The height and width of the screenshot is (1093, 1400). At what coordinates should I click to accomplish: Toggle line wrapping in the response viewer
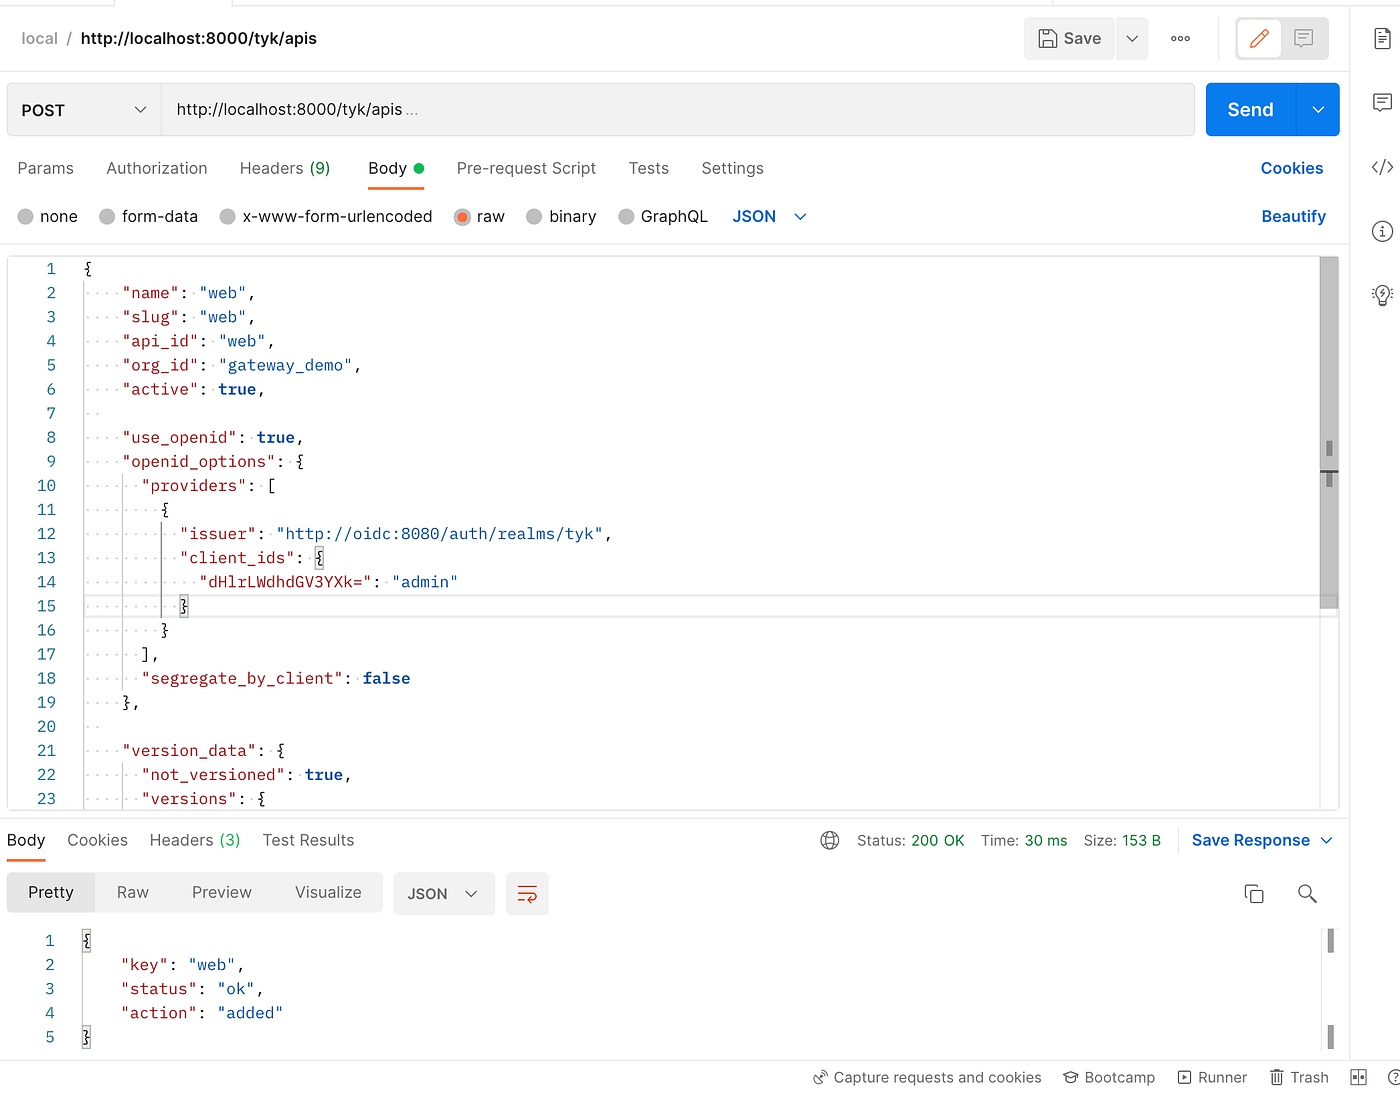tap(527, 893)
